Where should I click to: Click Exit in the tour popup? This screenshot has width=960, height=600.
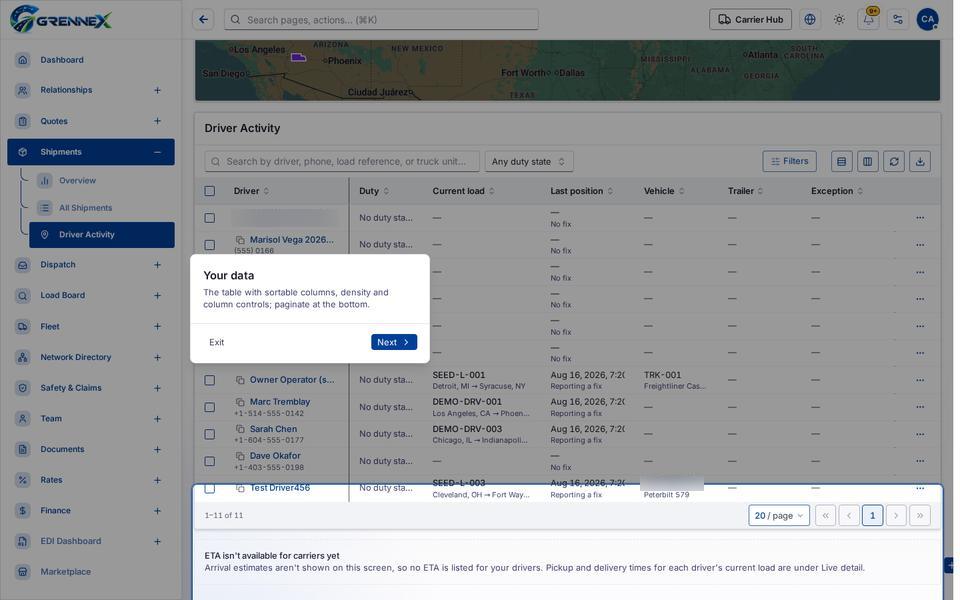pyautogui.click(x=217, y=342)
